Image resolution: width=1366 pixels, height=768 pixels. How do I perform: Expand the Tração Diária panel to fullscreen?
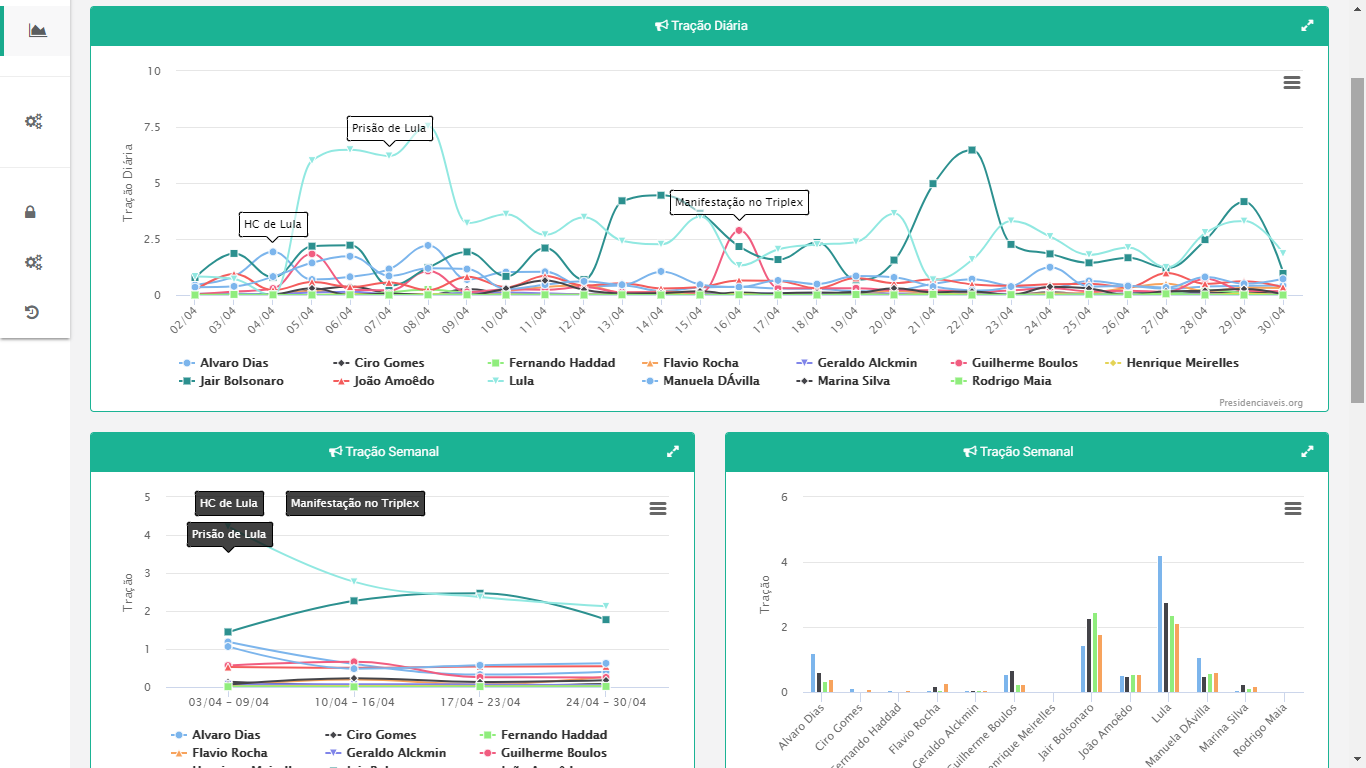(x=1307, y=26)
